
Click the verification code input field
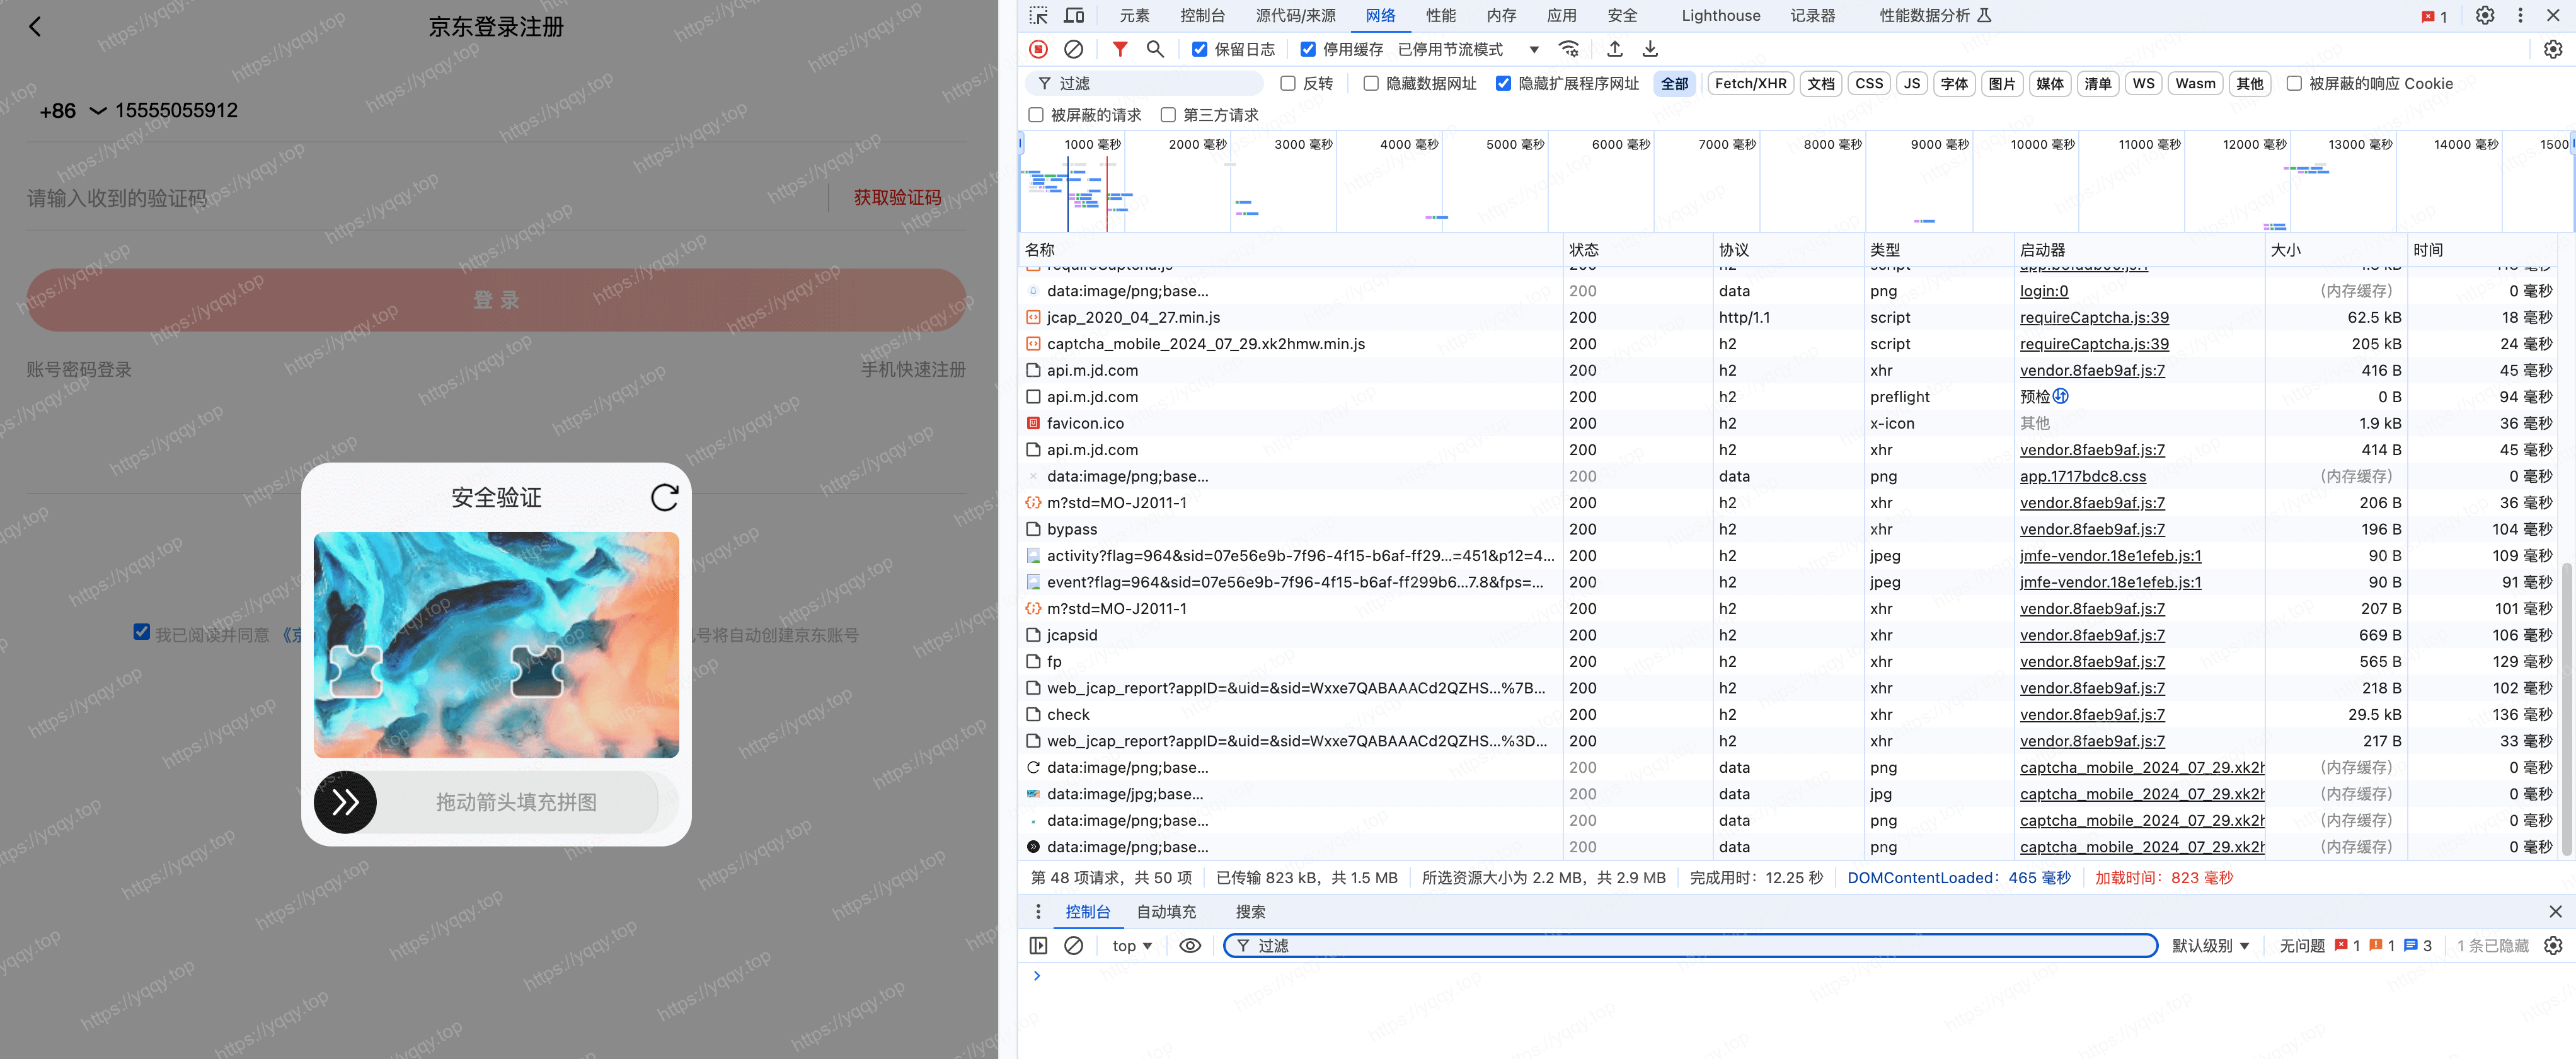[420, 198]
